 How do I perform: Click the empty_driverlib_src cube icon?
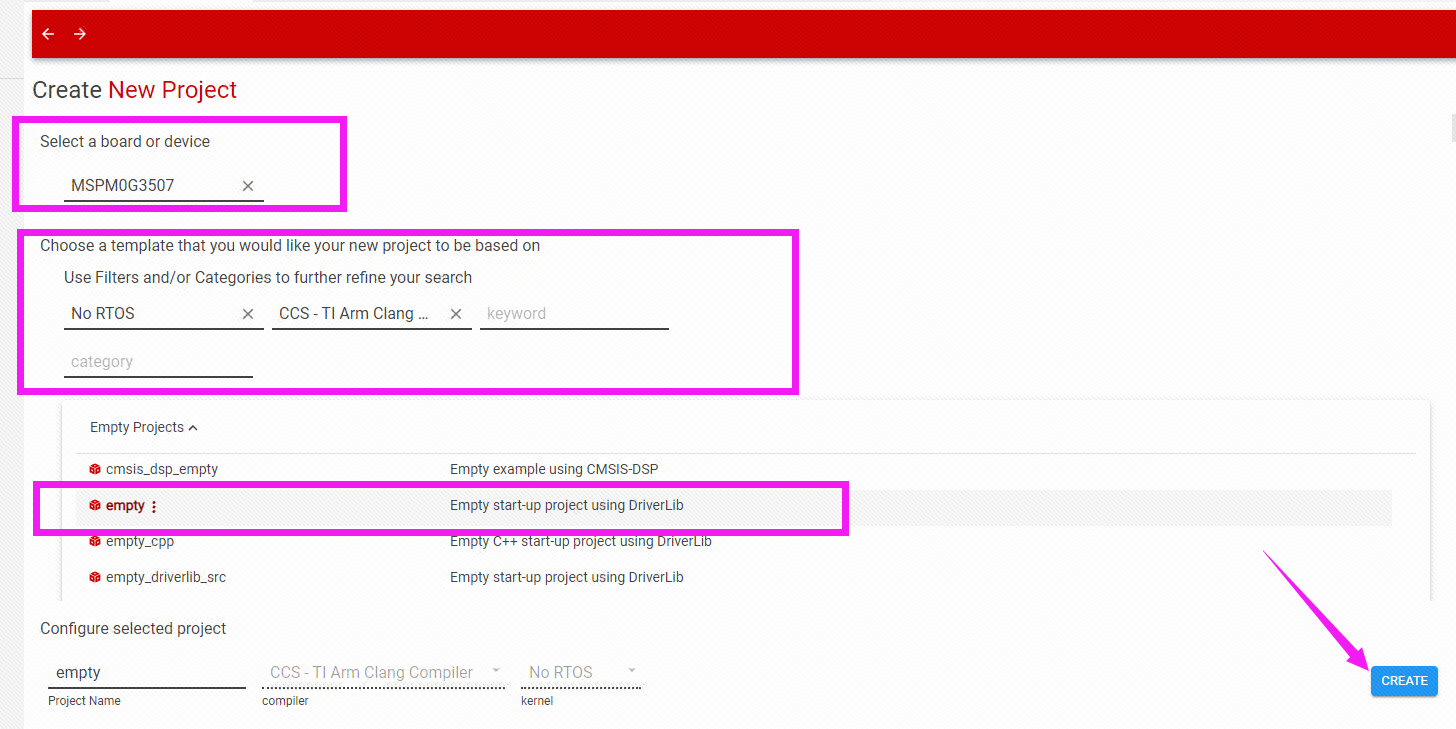(x=95, y=577)
